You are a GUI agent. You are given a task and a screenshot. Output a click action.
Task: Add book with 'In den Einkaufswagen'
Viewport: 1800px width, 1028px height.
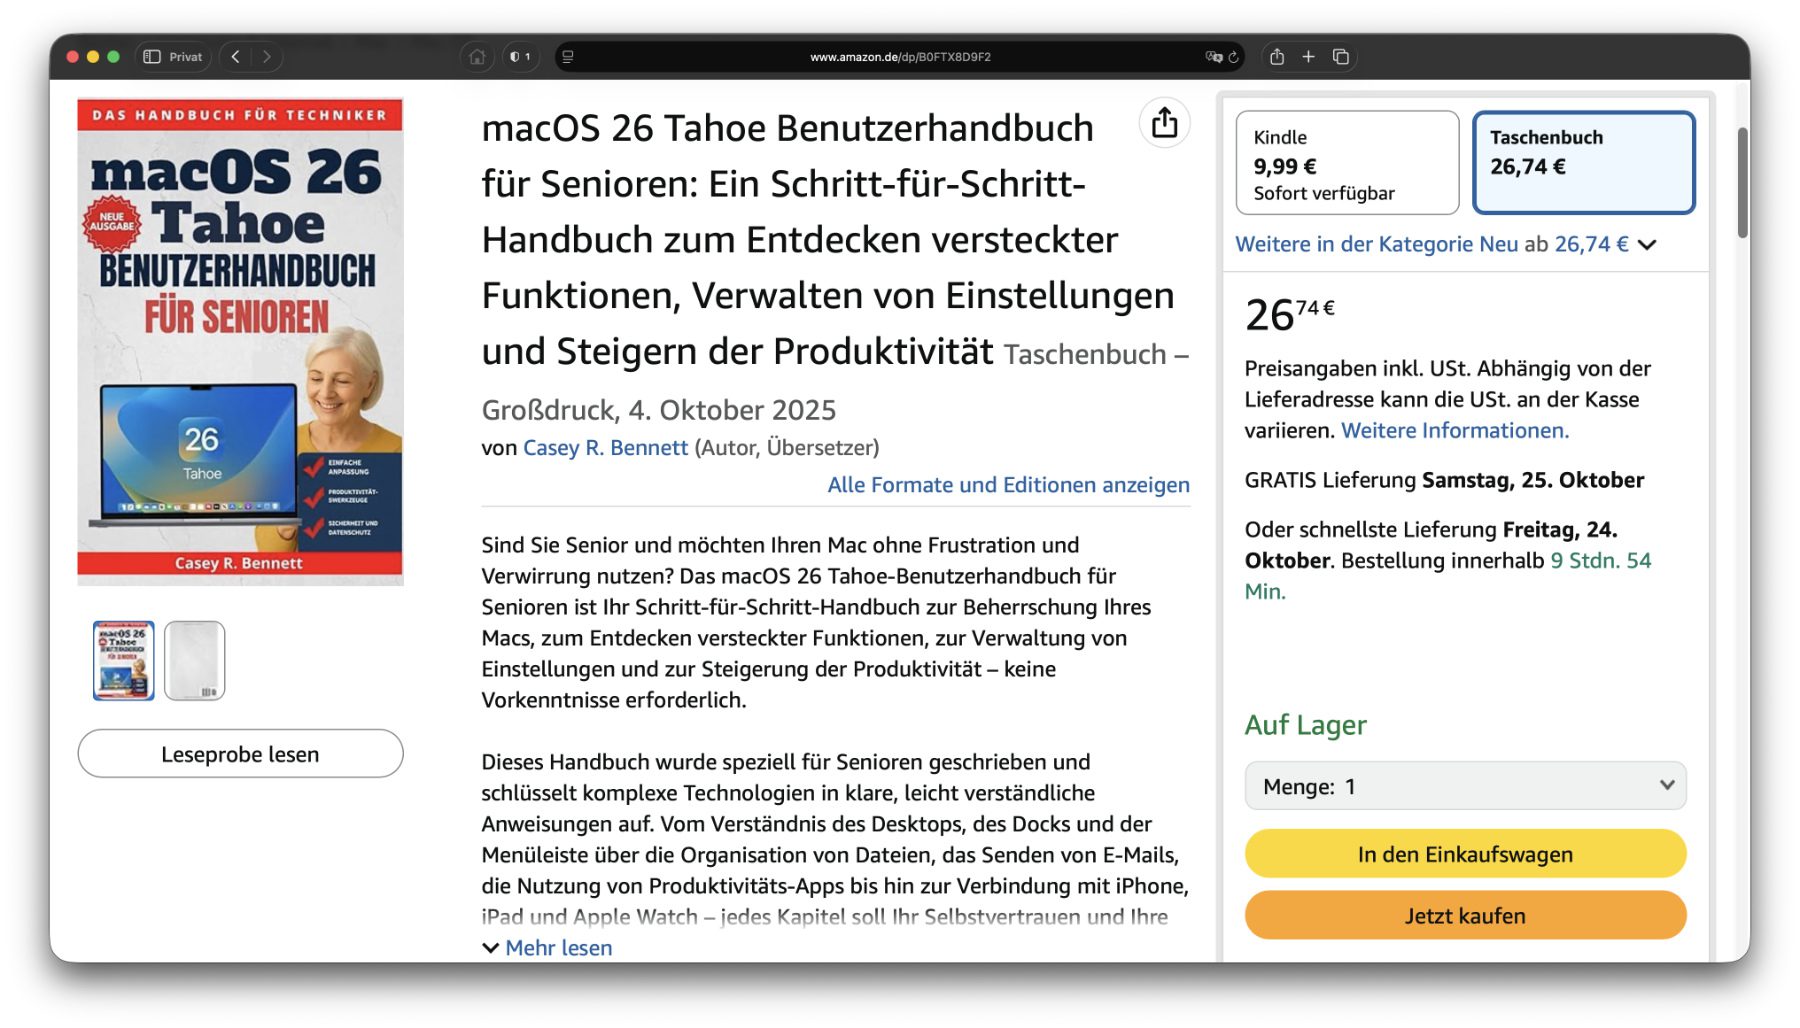coord(1464,854)
